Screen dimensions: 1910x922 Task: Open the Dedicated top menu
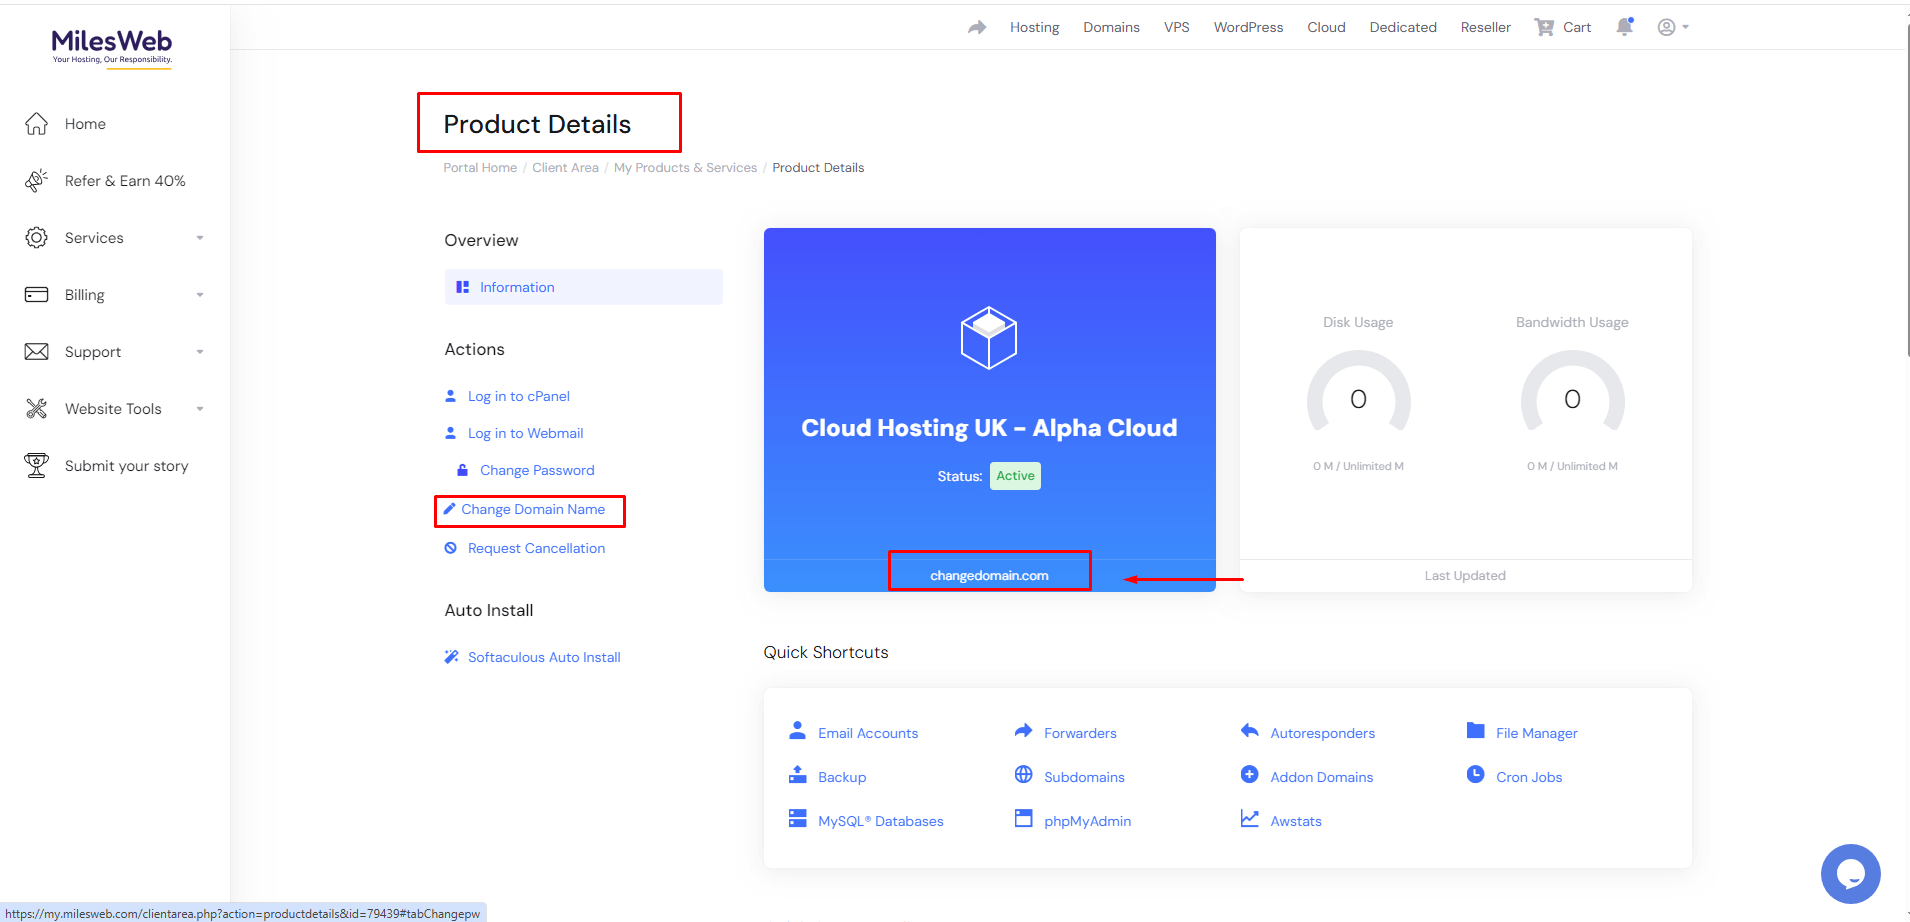click(x=1403, y=27)
